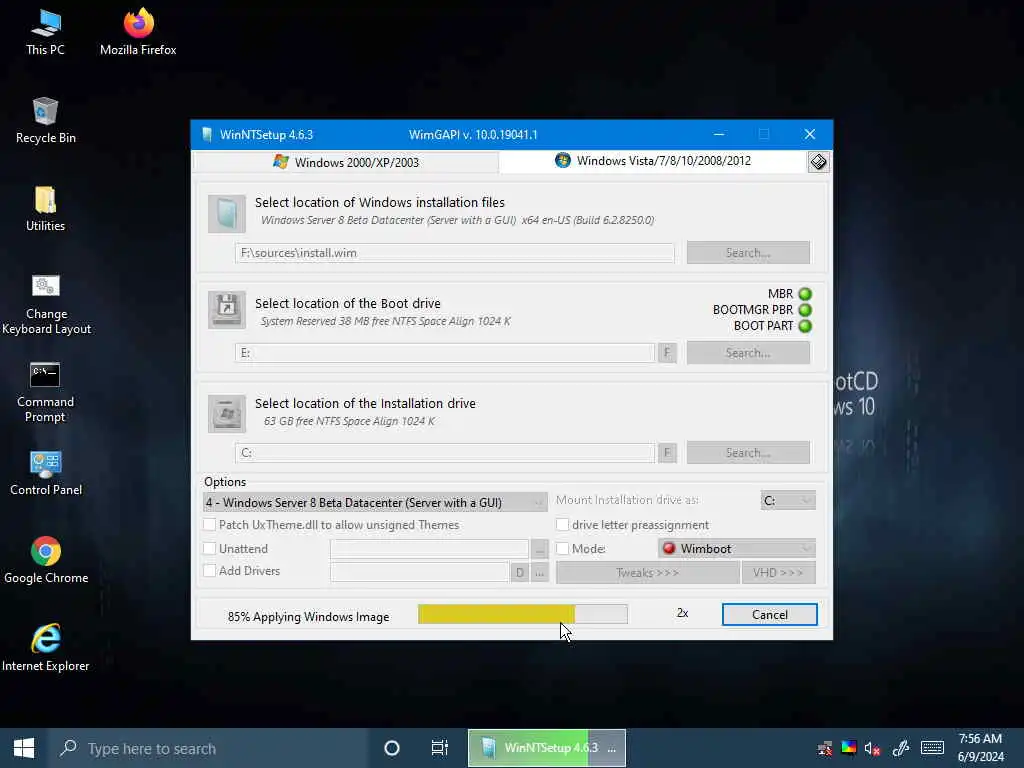Click the network tray icon

(825, 748)
